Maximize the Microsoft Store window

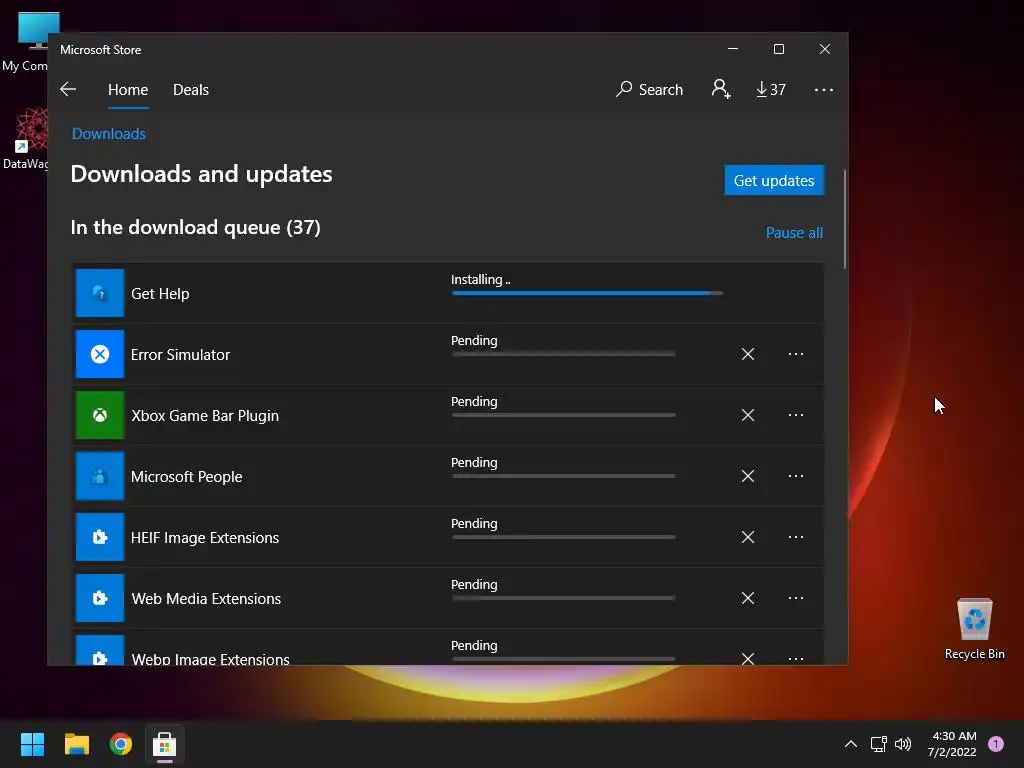click(778, 49)
